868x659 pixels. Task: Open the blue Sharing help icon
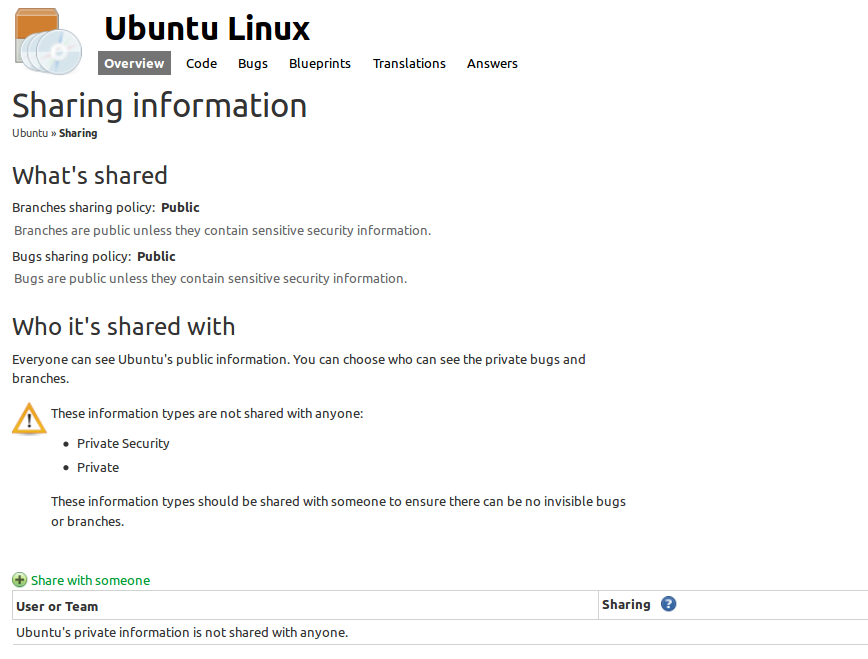669,604
